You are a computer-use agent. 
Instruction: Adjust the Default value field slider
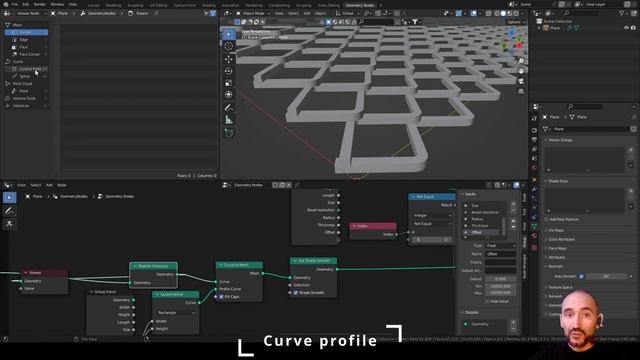(500, 279)
